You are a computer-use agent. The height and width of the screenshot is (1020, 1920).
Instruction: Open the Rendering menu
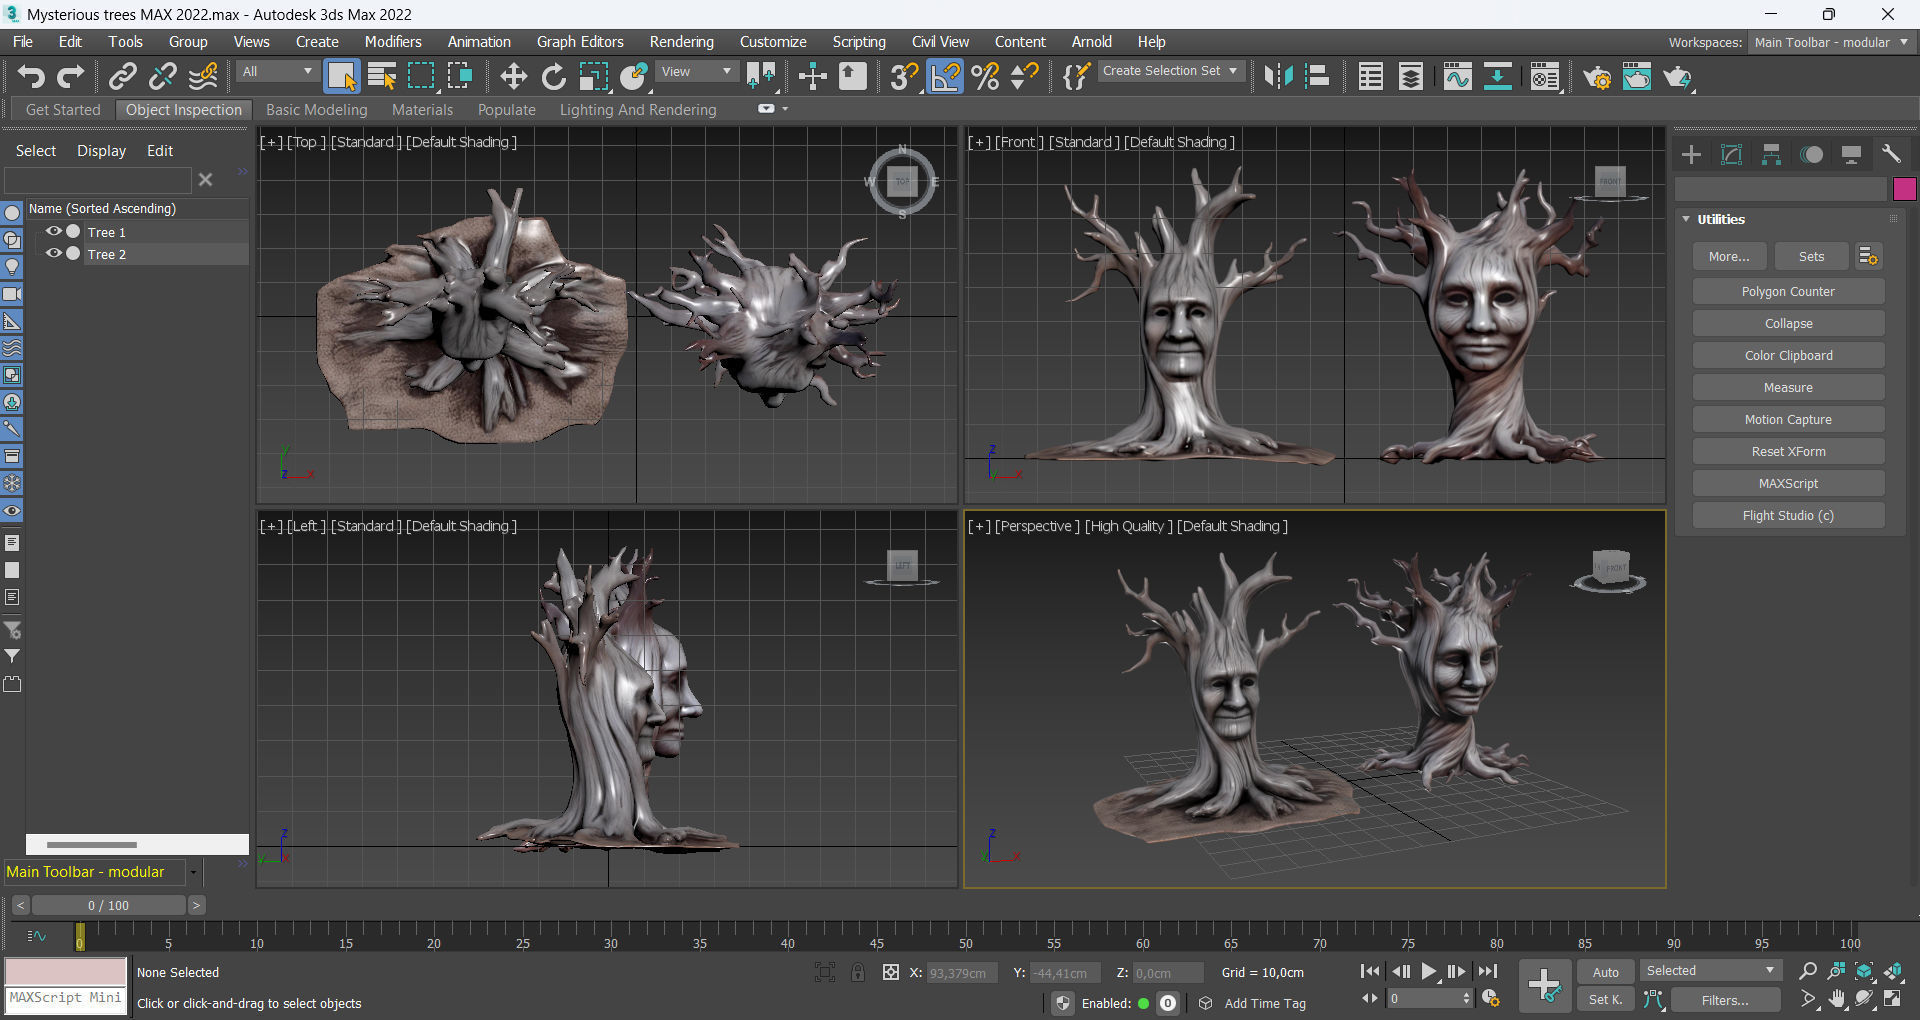click(x=682, y=42)
